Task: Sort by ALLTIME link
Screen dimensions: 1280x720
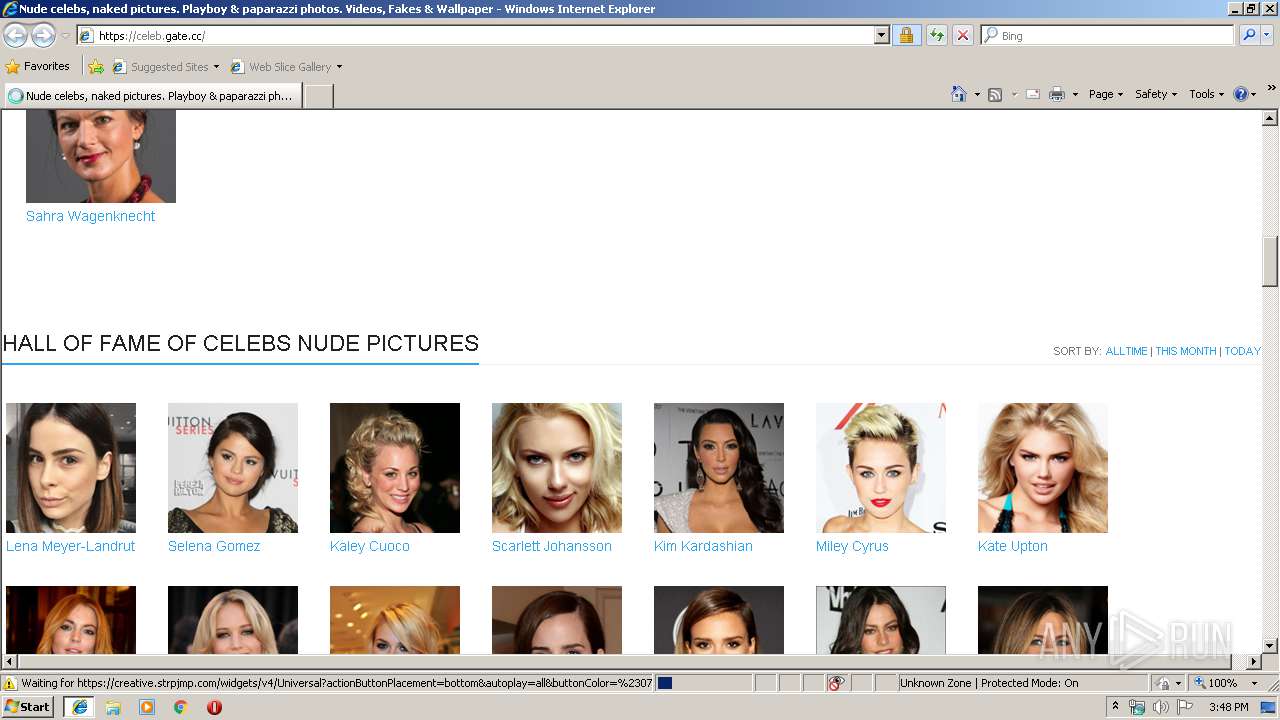Action: [1126, 351]
